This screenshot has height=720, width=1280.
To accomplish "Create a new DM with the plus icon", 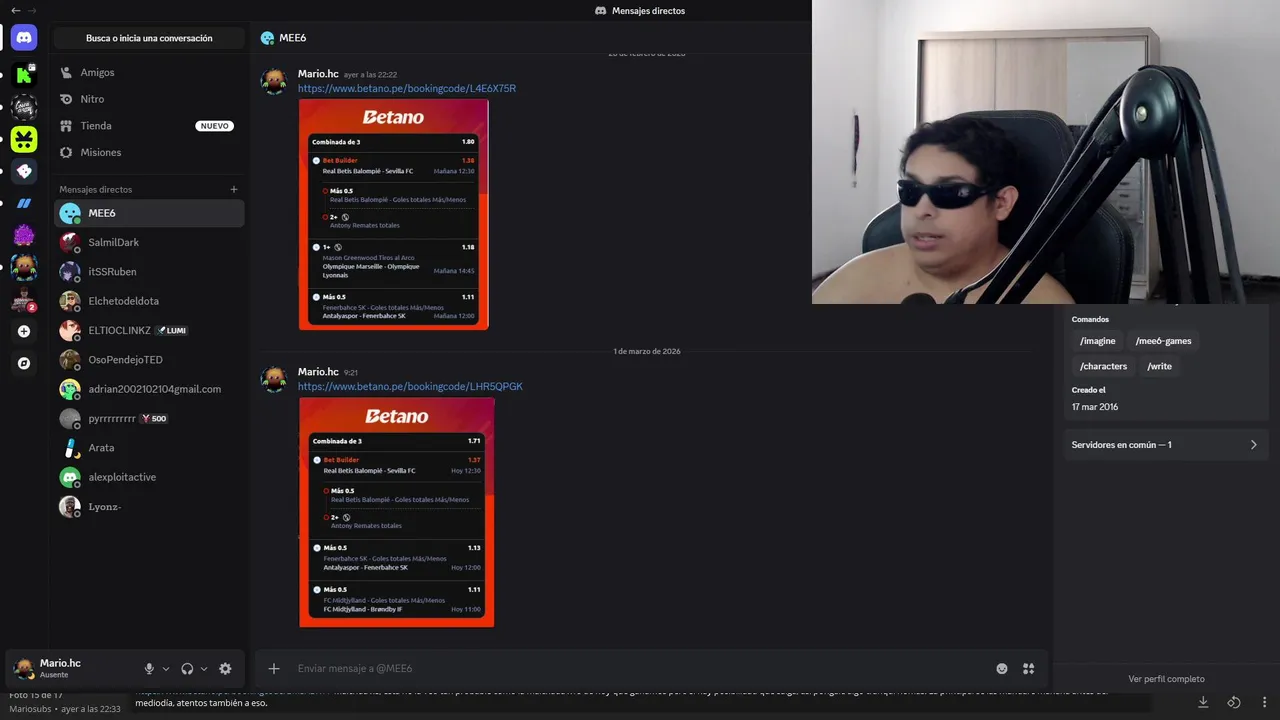I will tap(234, 189).
